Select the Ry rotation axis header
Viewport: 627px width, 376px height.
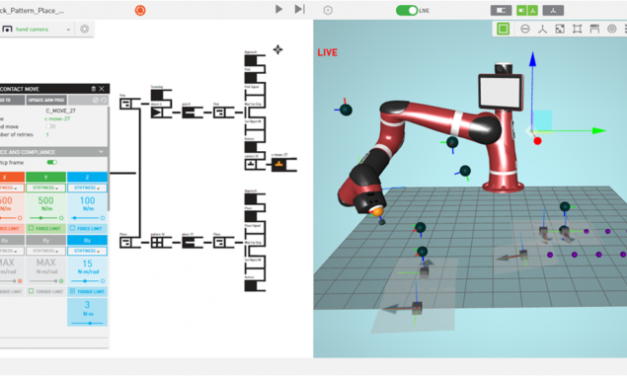46,240
